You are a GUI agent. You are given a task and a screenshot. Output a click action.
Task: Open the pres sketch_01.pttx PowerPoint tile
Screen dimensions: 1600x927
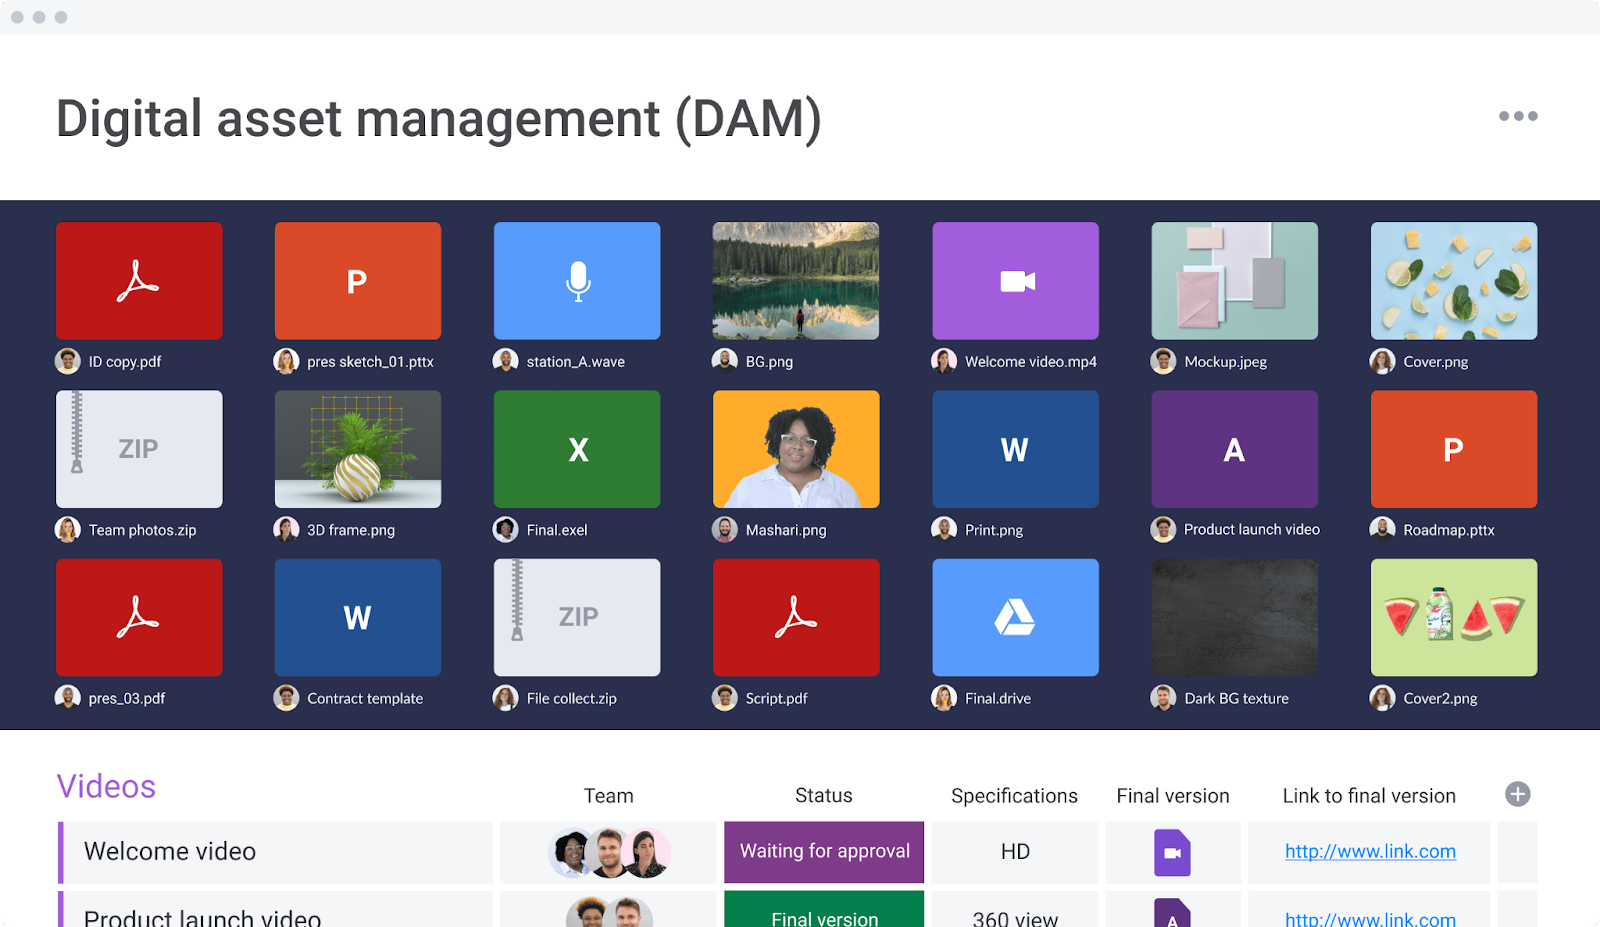[357, 281]
